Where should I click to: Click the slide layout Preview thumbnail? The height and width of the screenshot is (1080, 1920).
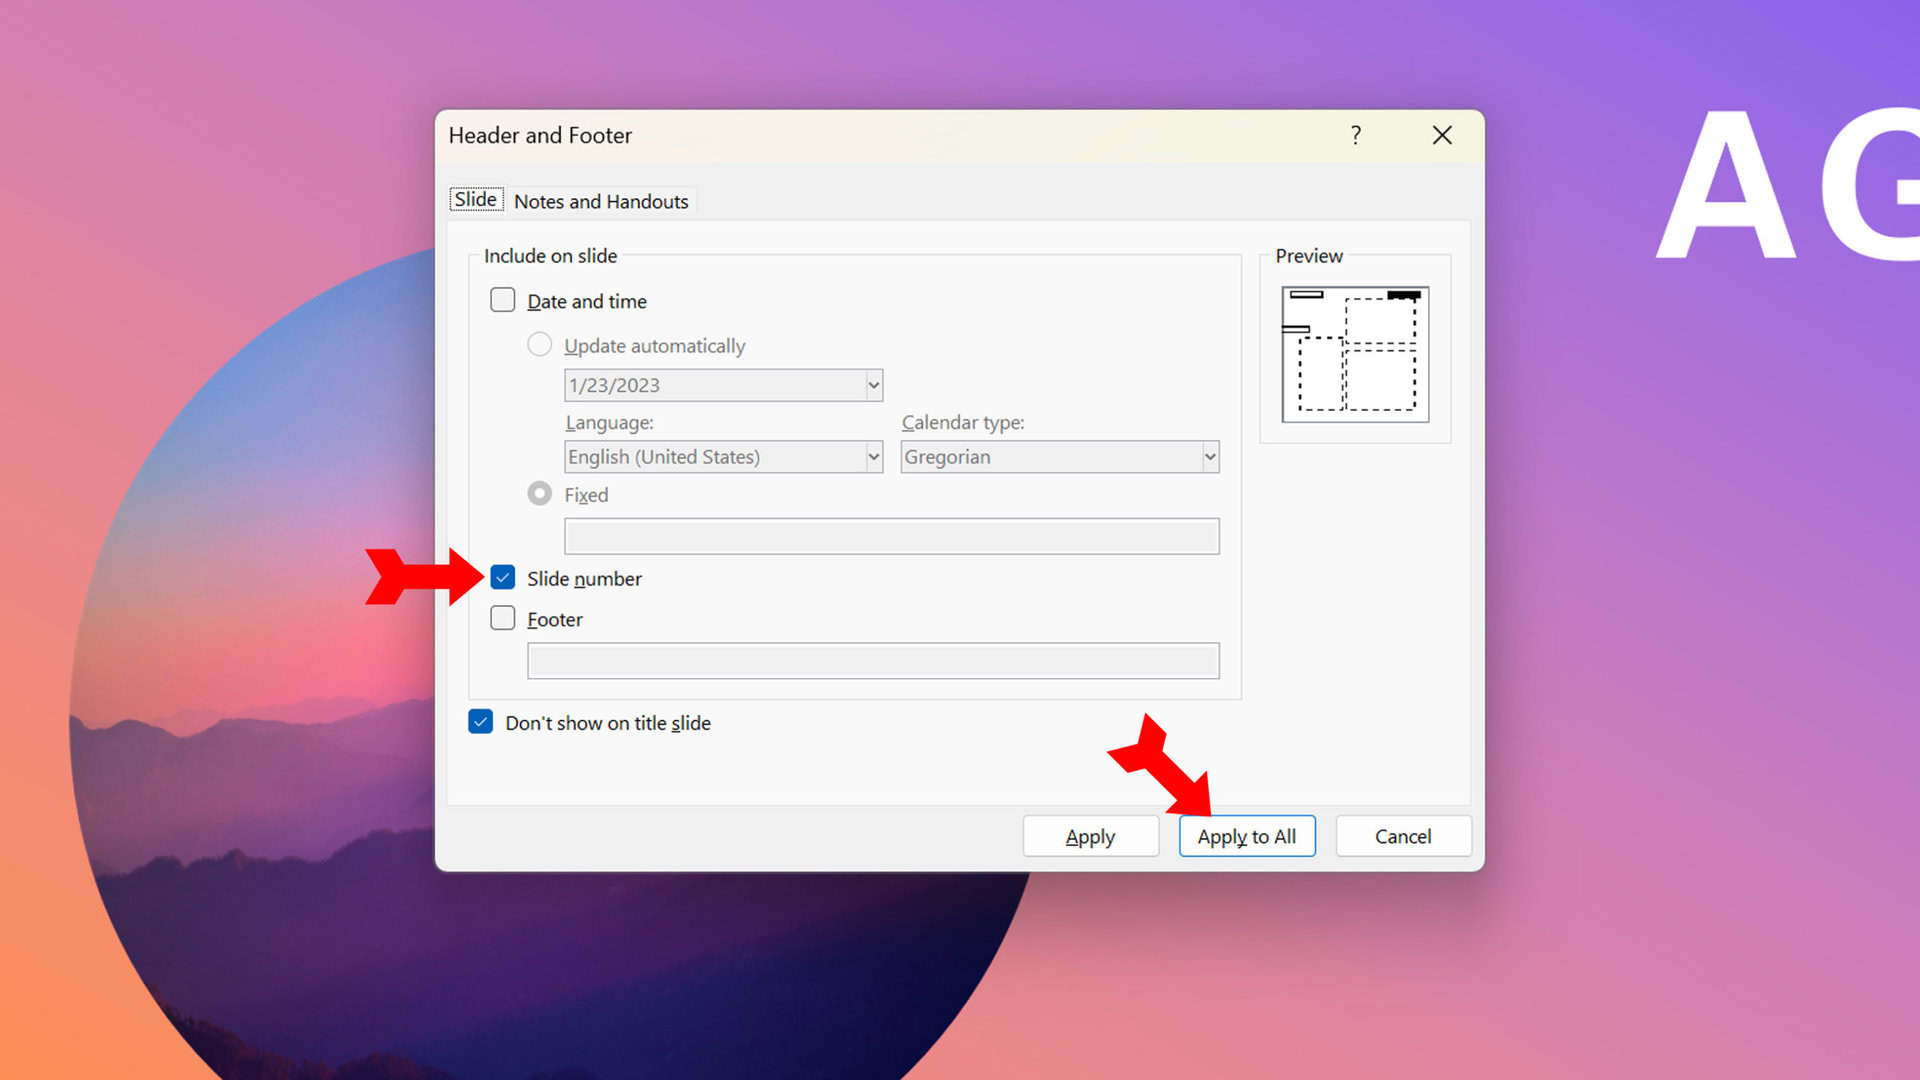1355,354
